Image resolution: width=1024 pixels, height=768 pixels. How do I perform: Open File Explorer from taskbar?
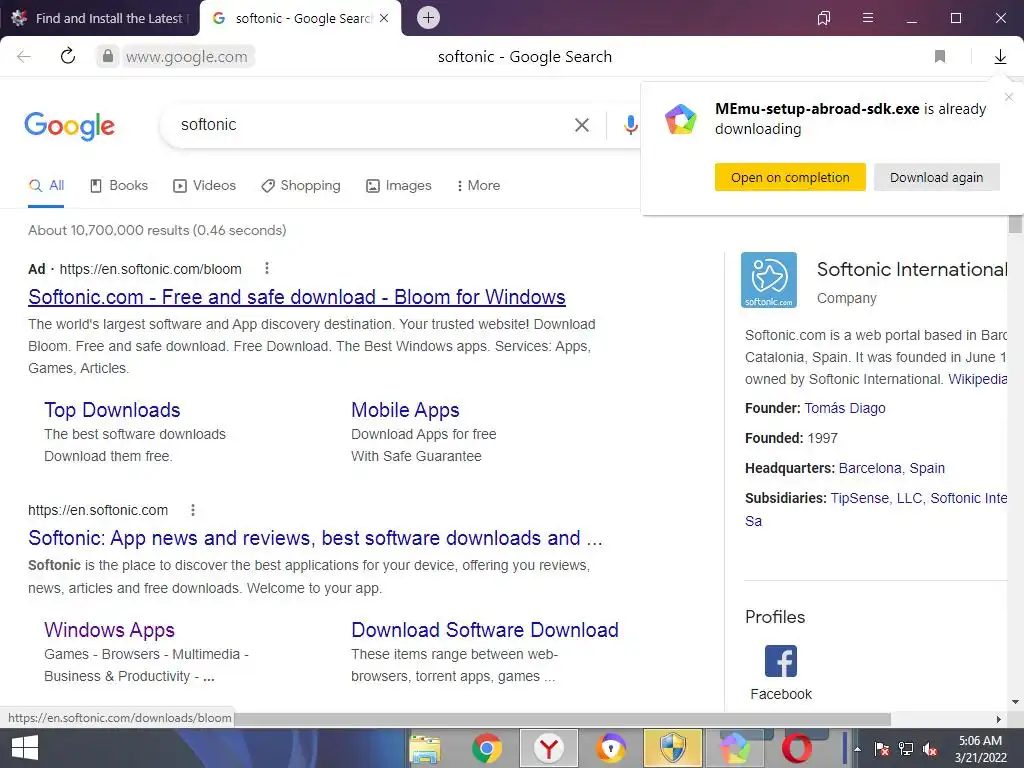(x=424, y=748)
